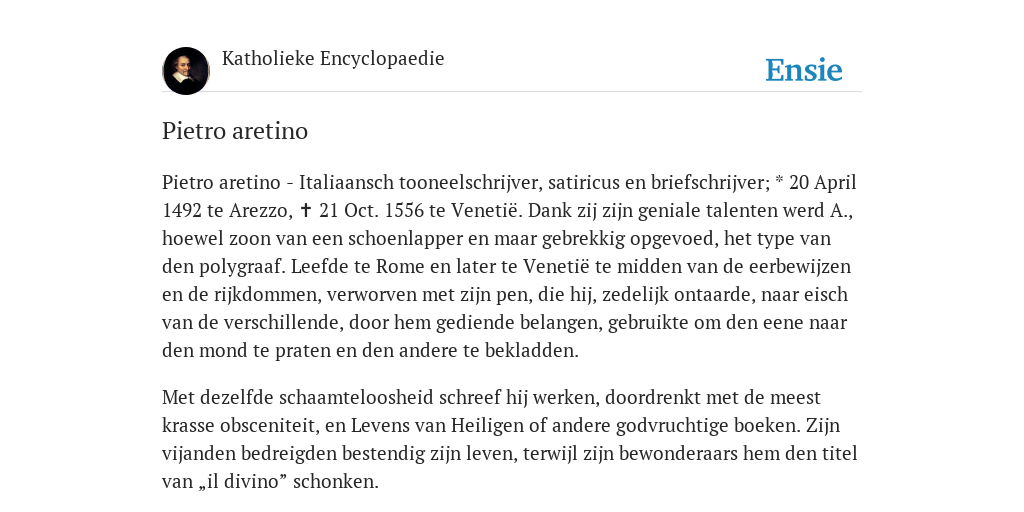1024x512 pixels.
Task: Click the cross death symbol before '21 Oct.'
Action: click(x=305, y=210)
